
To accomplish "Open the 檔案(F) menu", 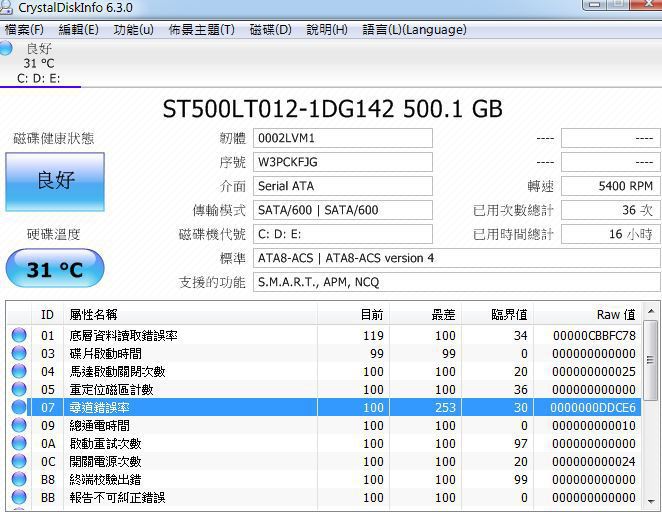I will click(x=24, y=30).
